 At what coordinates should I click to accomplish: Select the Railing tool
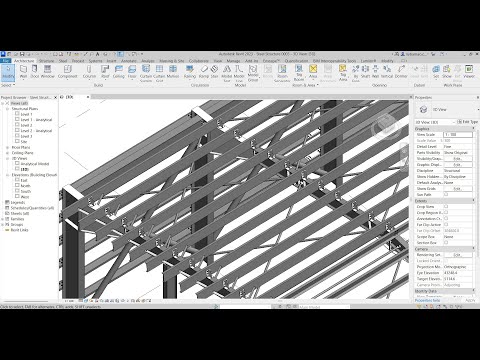coord(190,72)
